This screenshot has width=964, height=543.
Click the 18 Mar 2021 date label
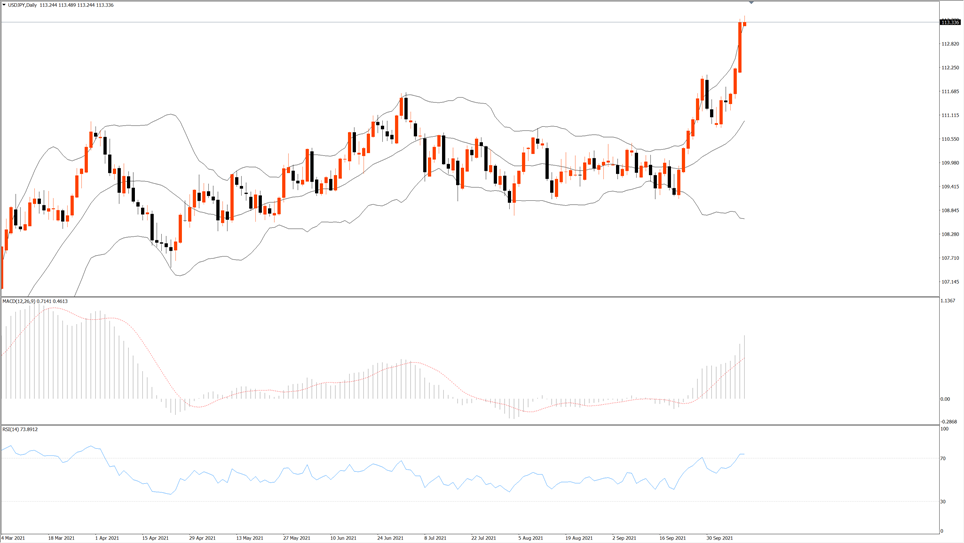point(61,538)
